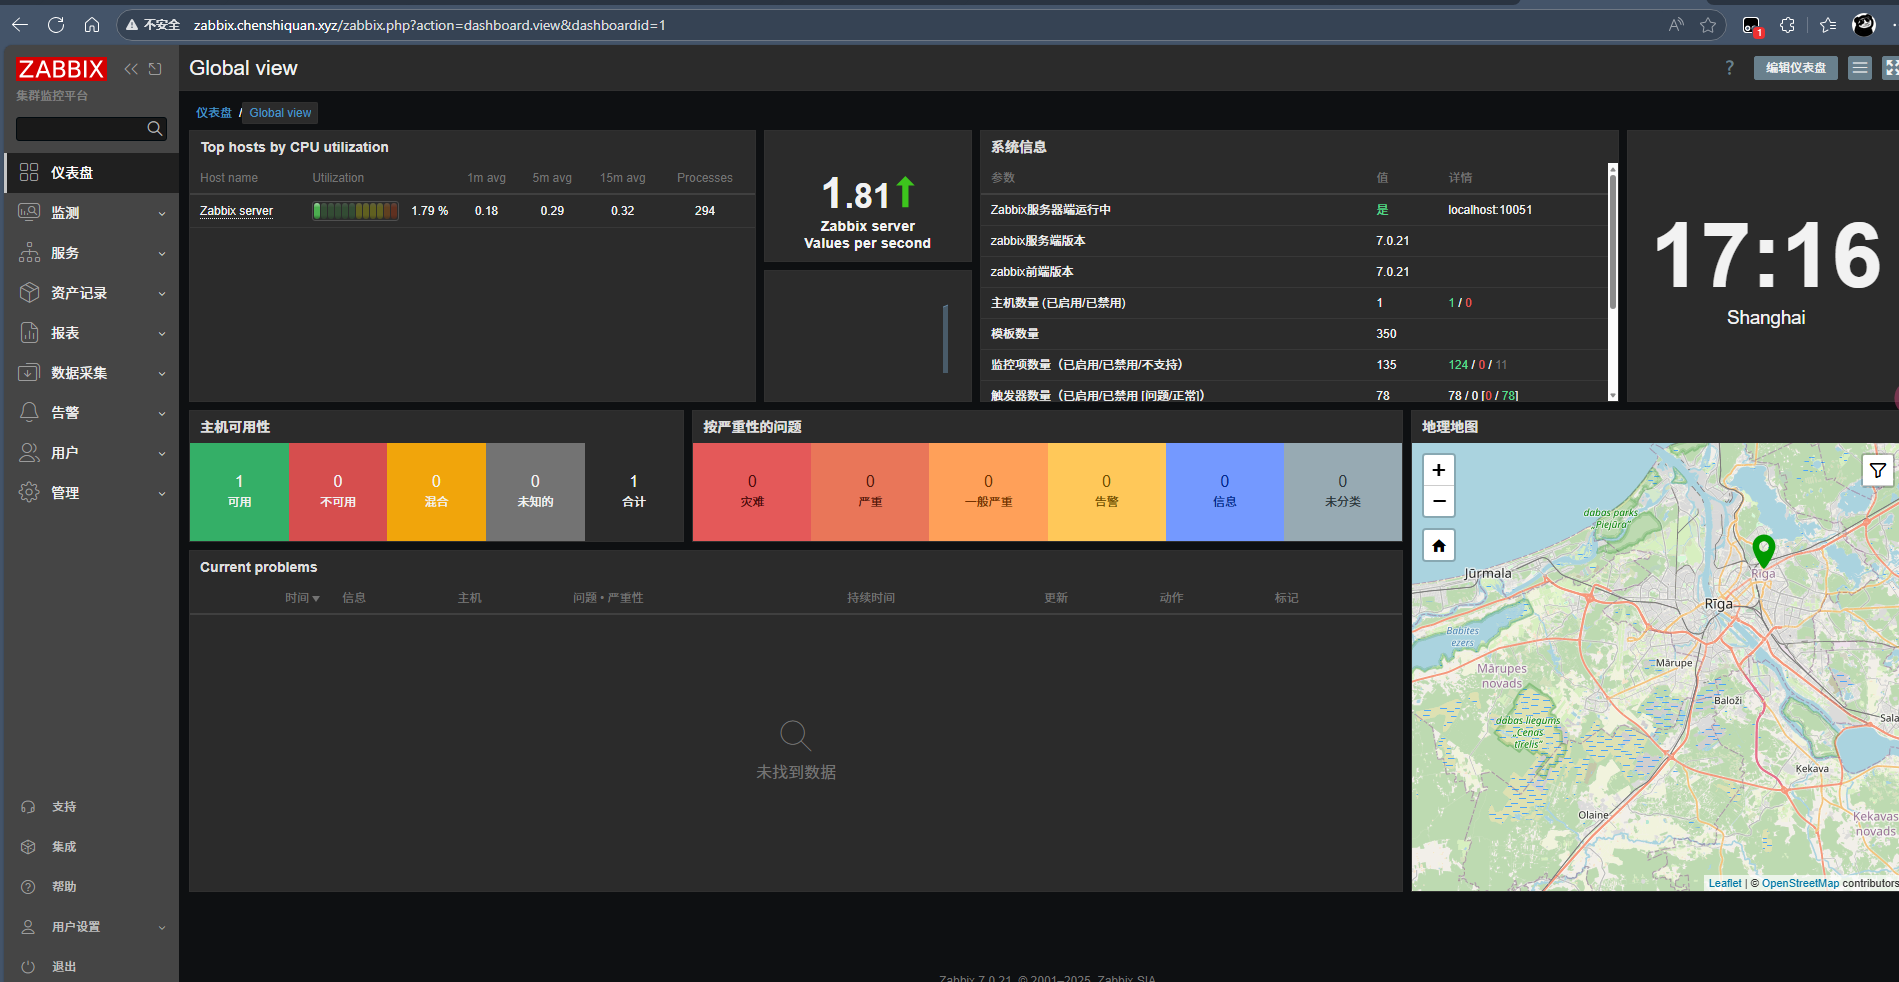Screen dimensions: 1899x982
Task: Click the 集成 integrations icon
Action: pyautogui.click(x=28, y=847)
